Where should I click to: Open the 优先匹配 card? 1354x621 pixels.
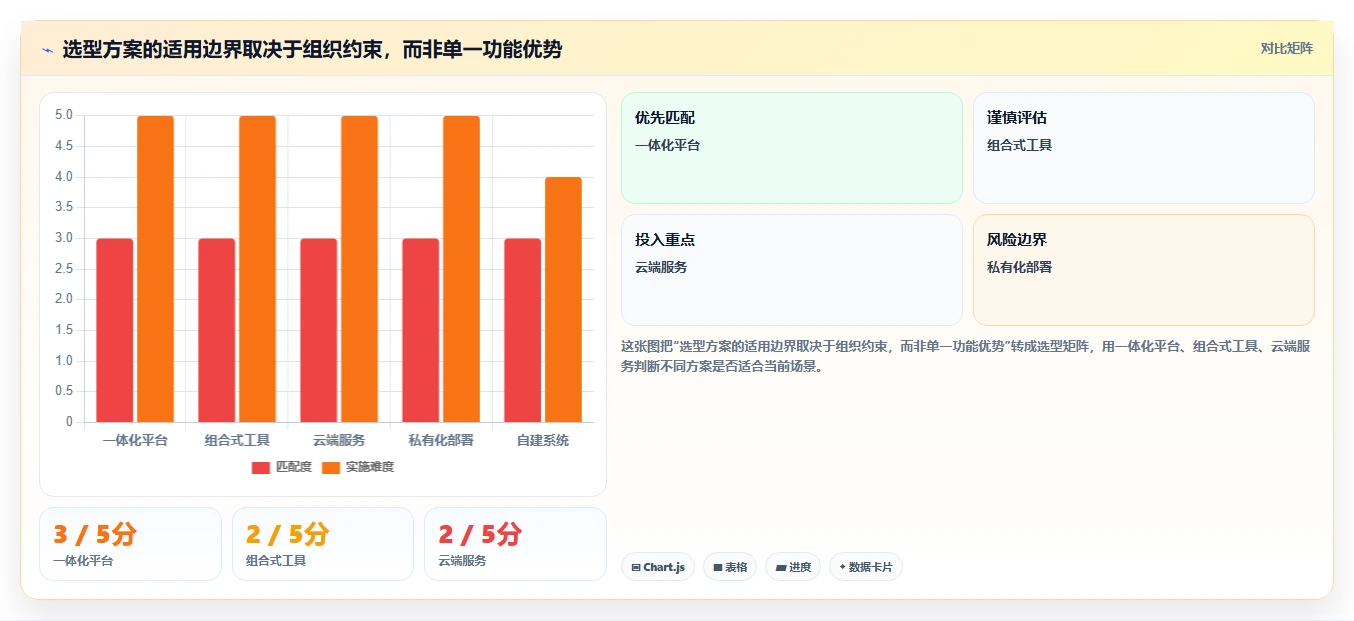coord(792,148)
